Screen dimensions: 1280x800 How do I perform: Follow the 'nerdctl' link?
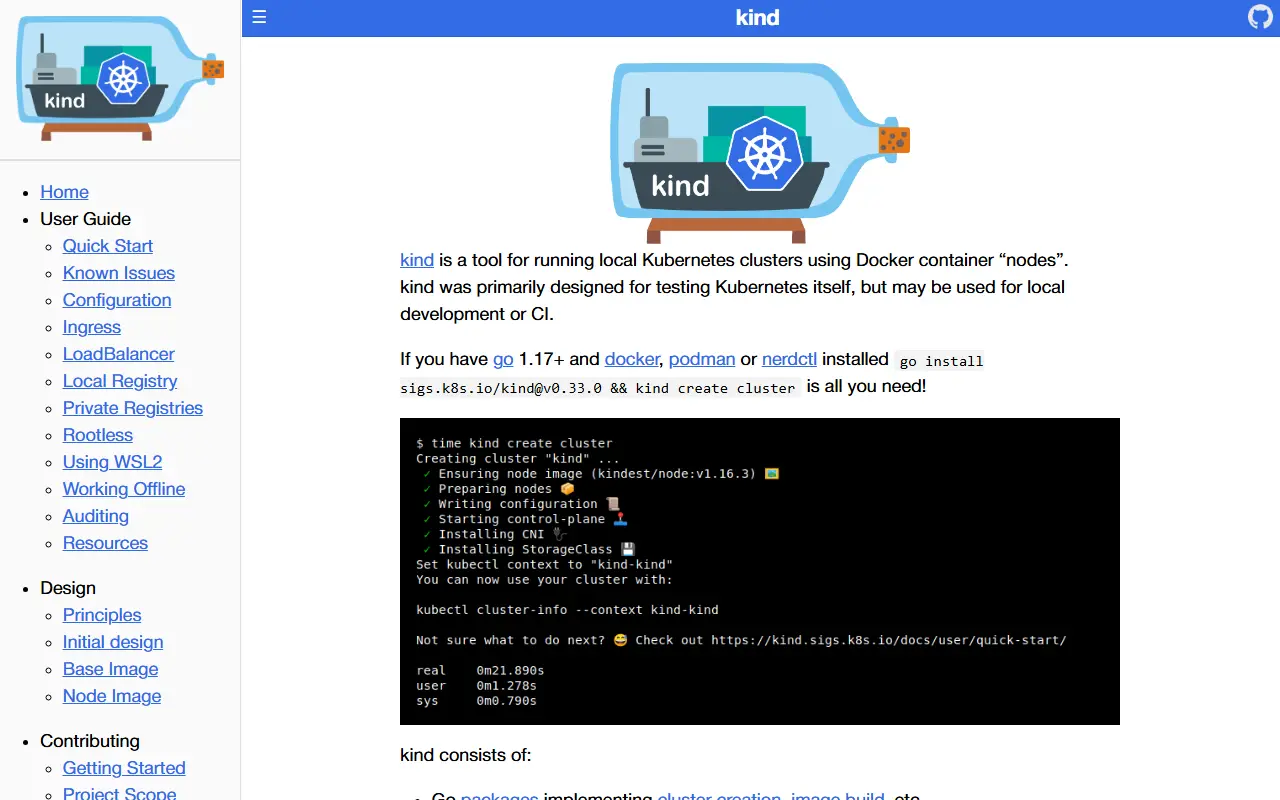[x=789, y=359]
